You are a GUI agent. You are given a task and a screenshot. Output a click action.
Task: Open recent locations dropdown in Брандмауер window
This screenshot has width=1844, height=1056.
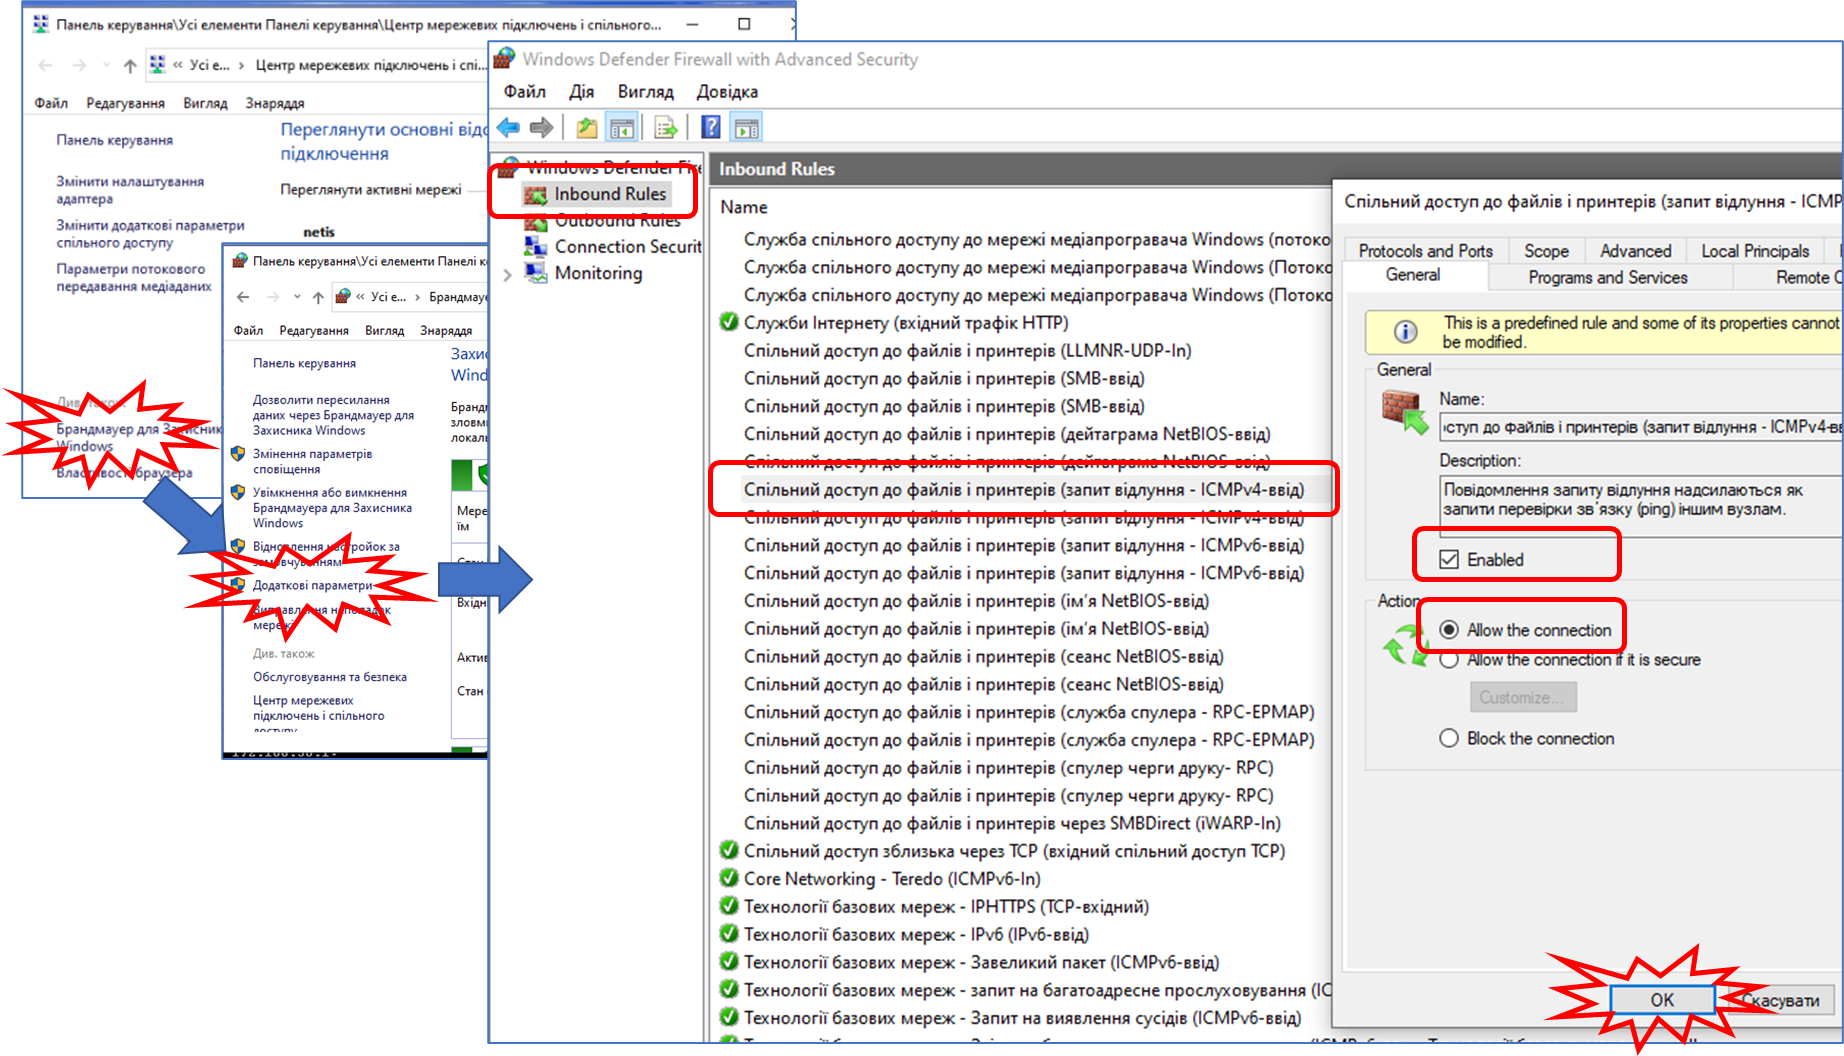coord(297,297)
